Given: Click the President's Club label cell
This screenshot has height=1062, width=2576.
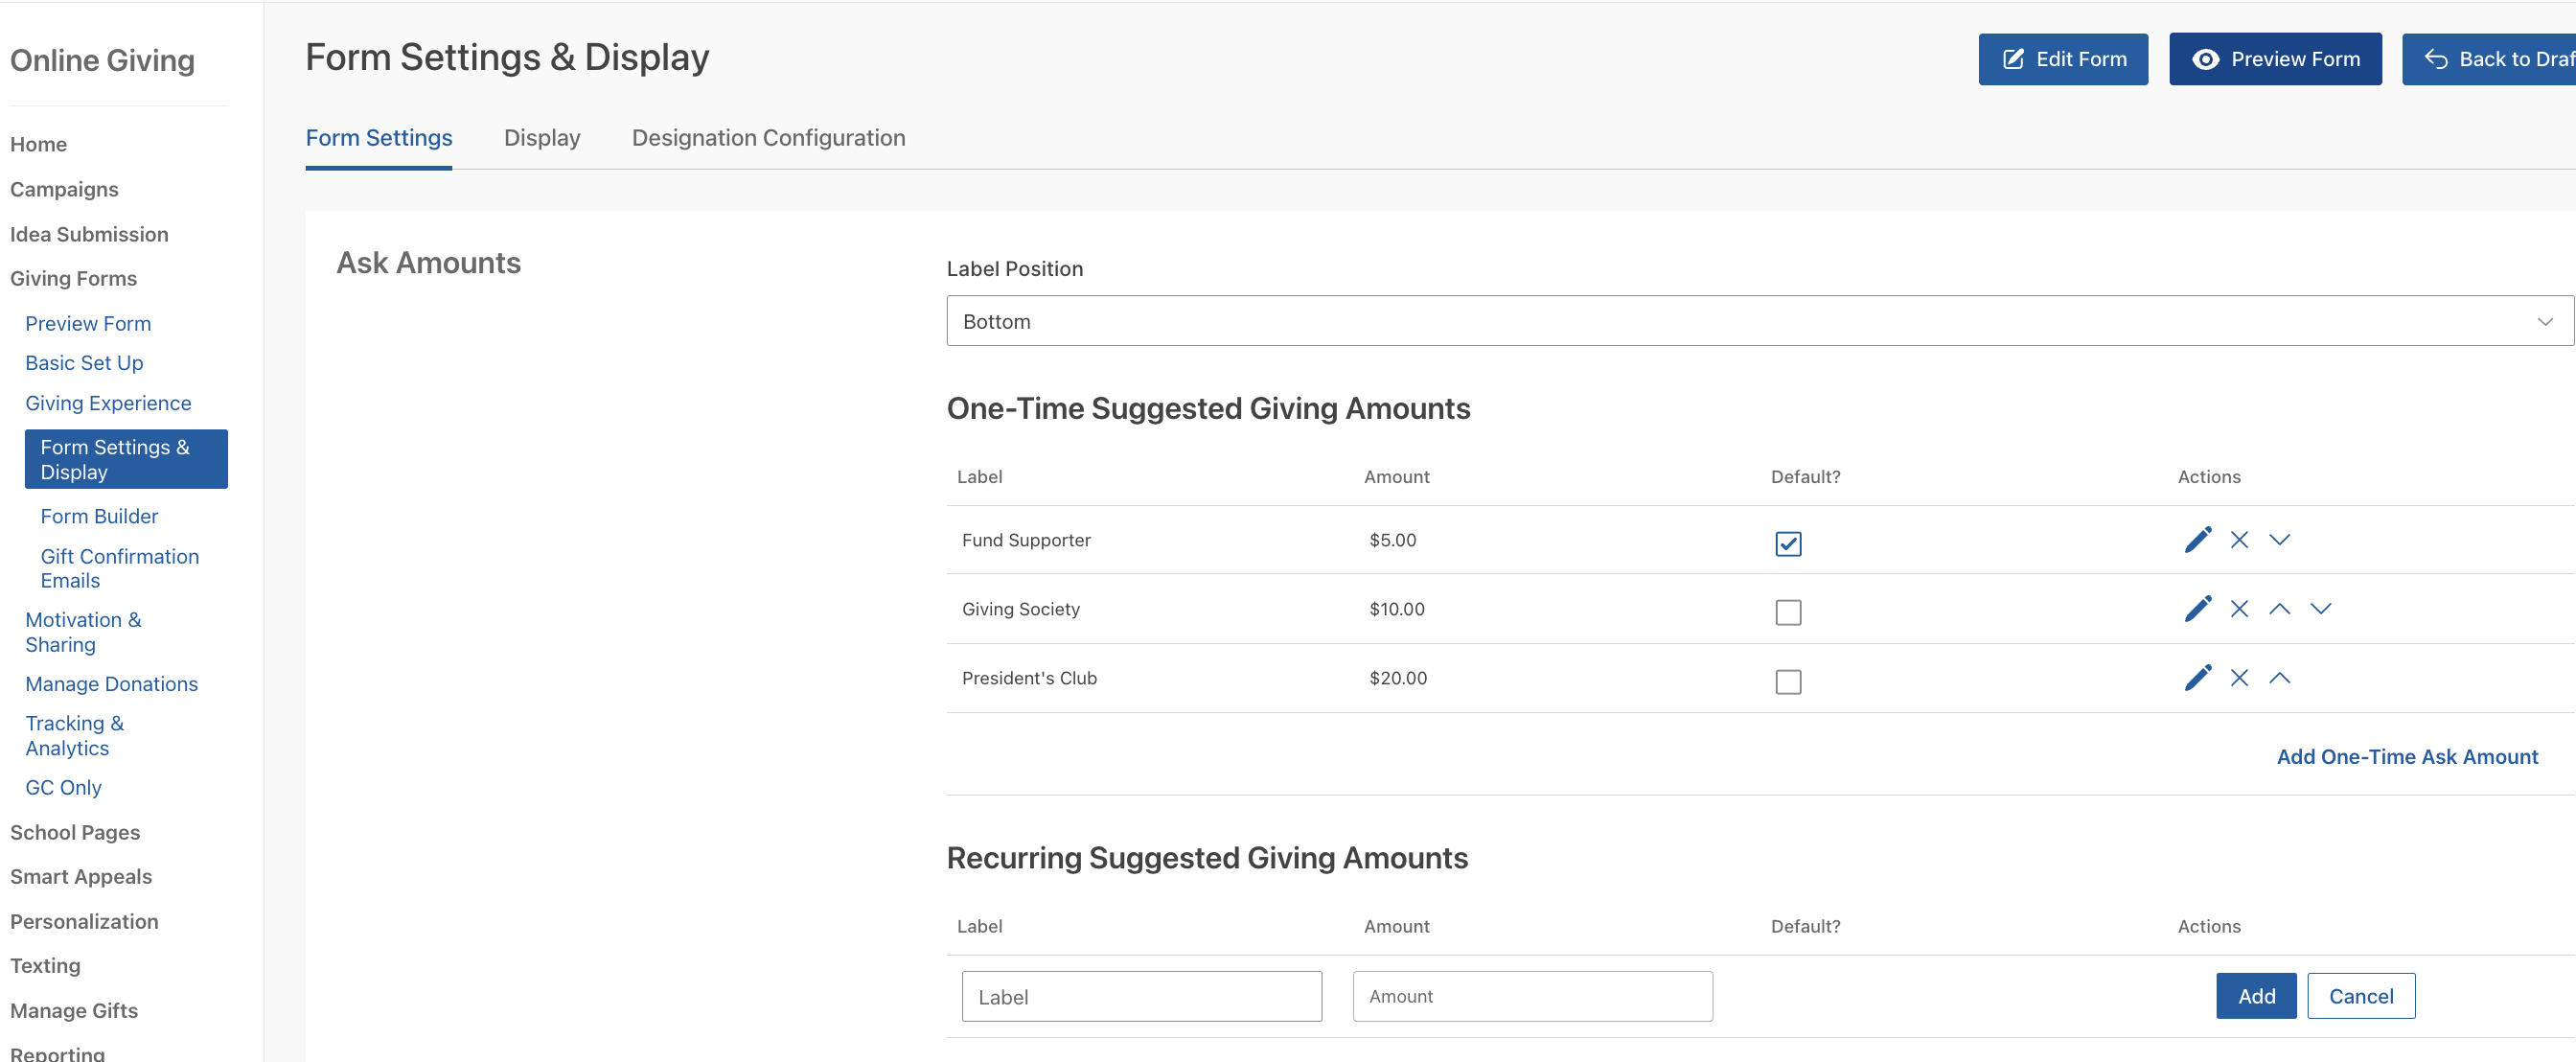Looking at the screenshot, I should (1029, 678).
